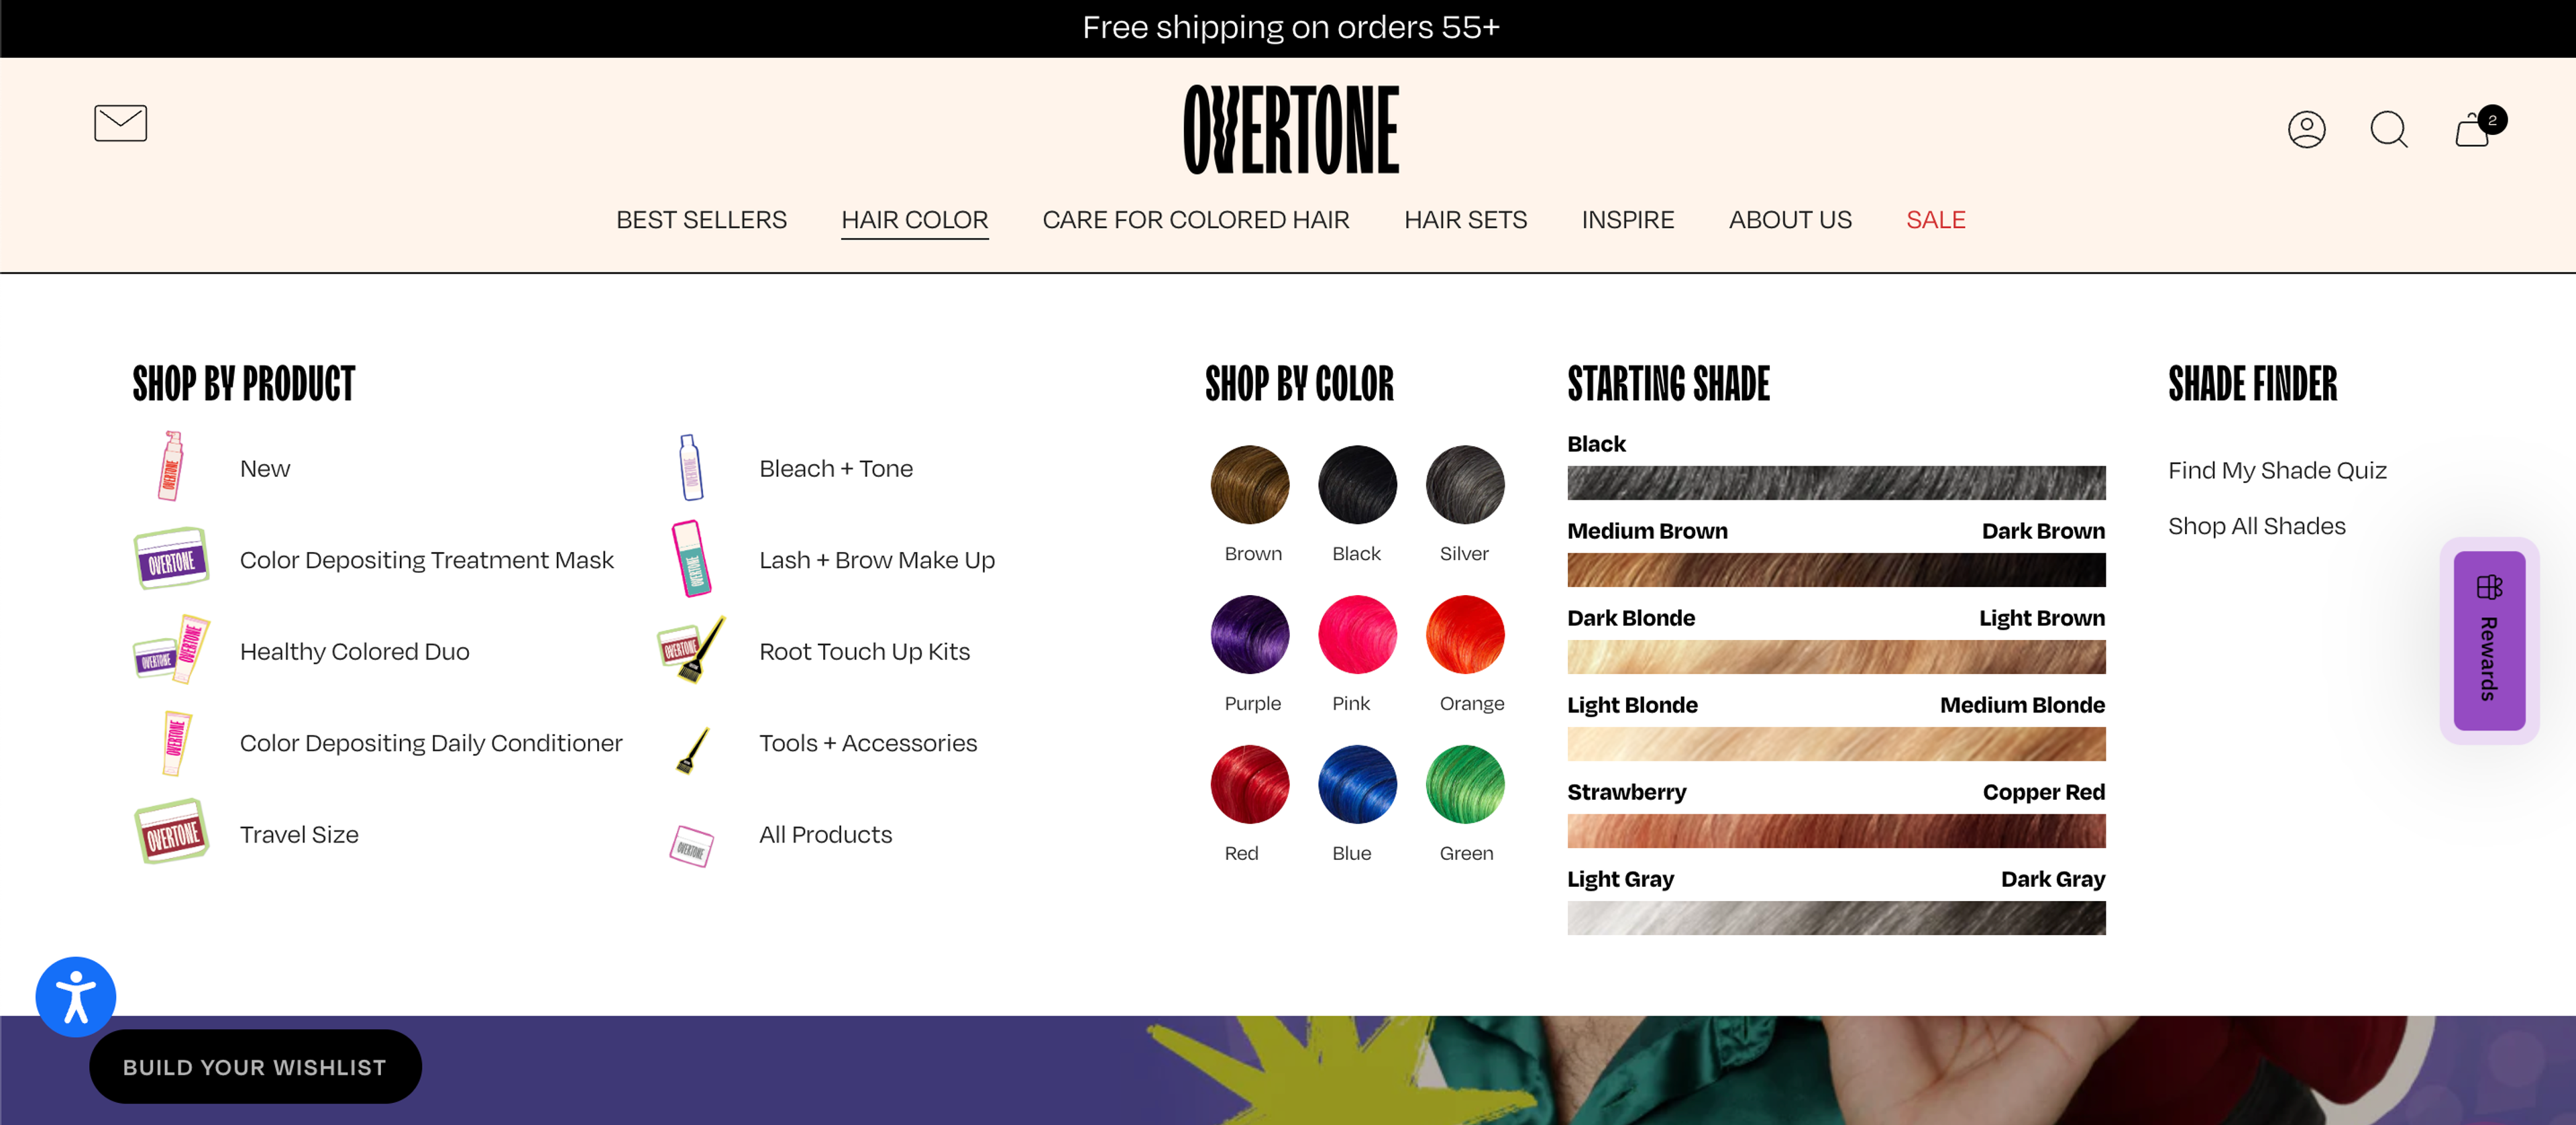Open the Inspire menu

coord(1627,219)
